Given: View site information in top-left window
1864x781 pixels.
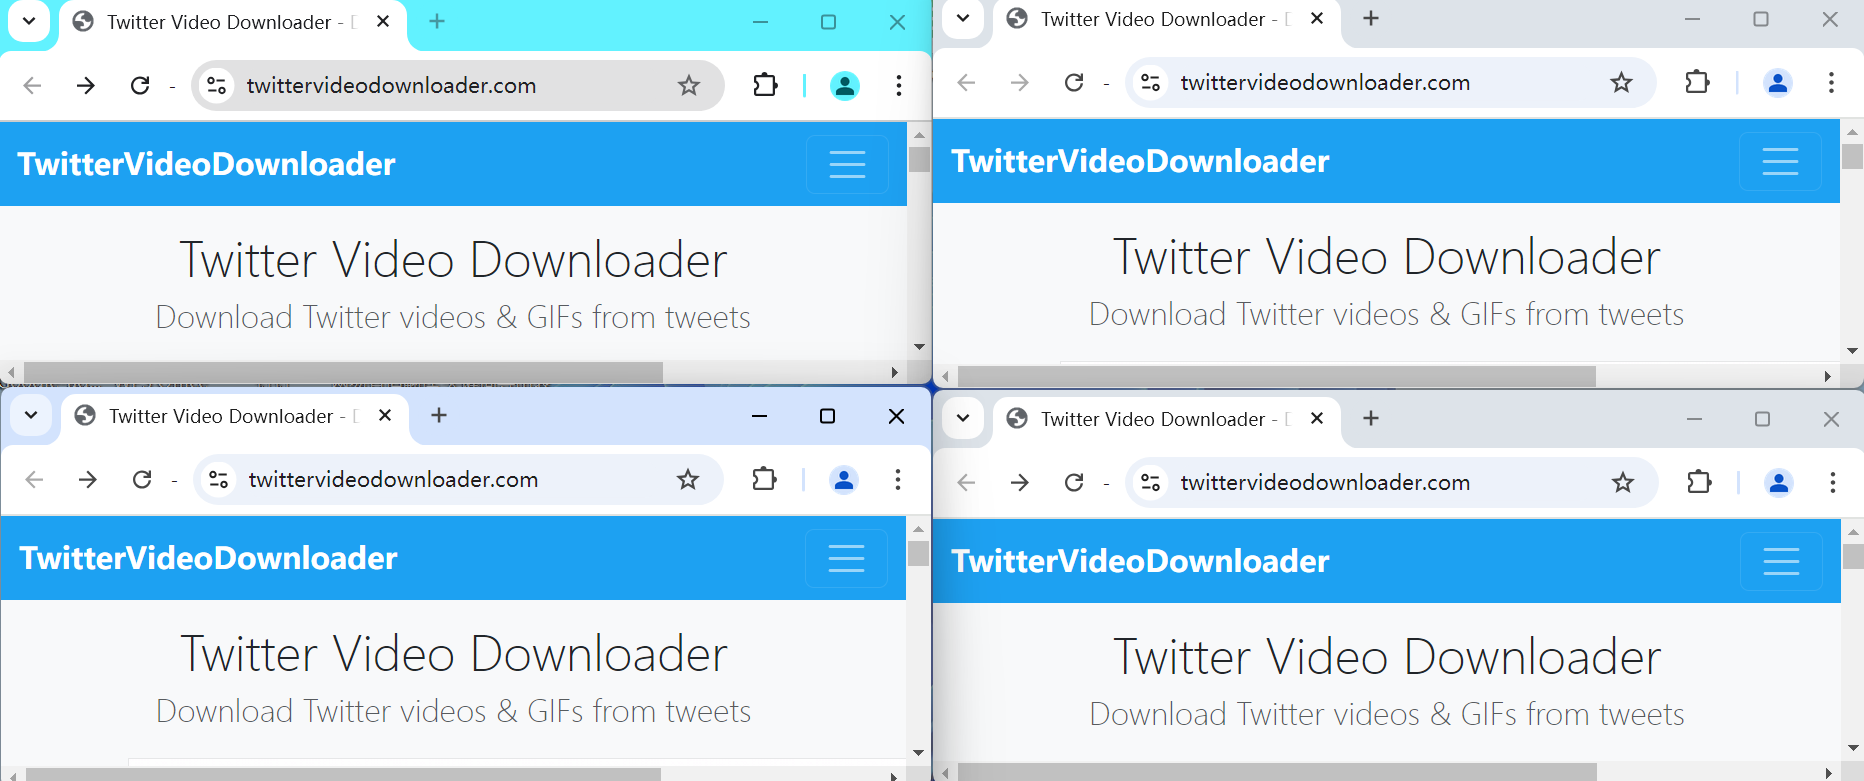Looking at the screenshot, I should pyautogui.click(x=217, y=86).
